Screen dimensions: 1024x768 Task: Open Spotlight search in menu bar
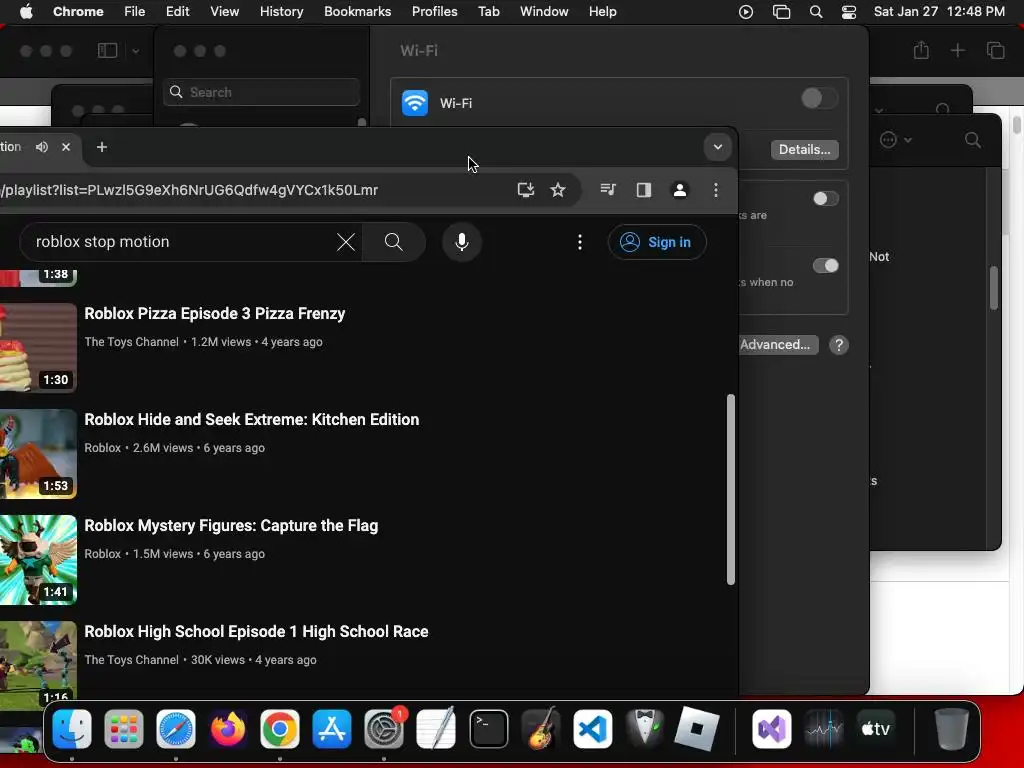816,12
